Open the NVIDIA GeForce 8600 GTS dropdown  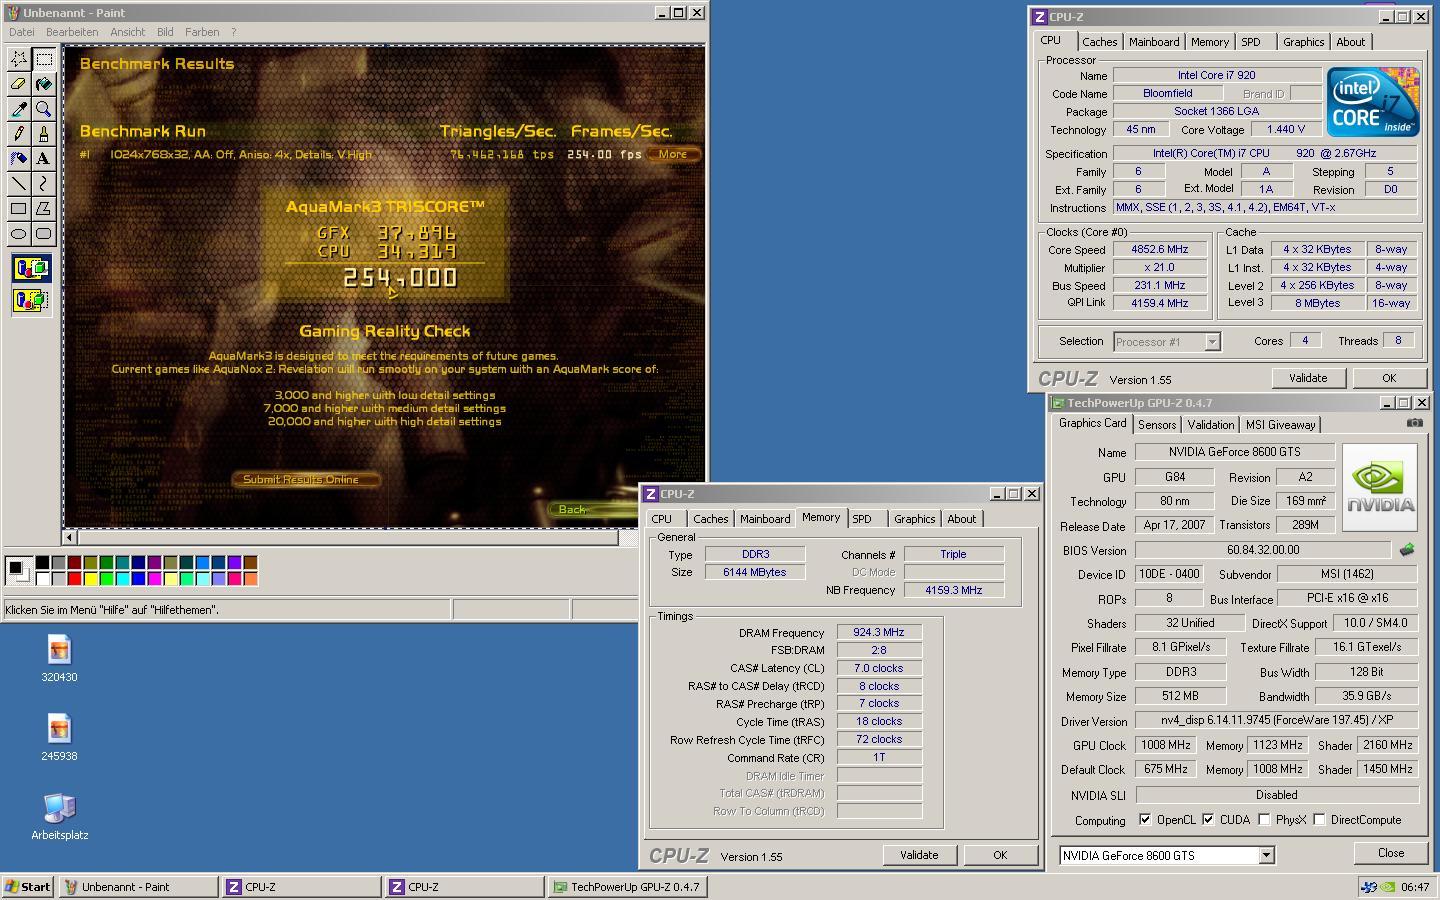point(1266,856)
